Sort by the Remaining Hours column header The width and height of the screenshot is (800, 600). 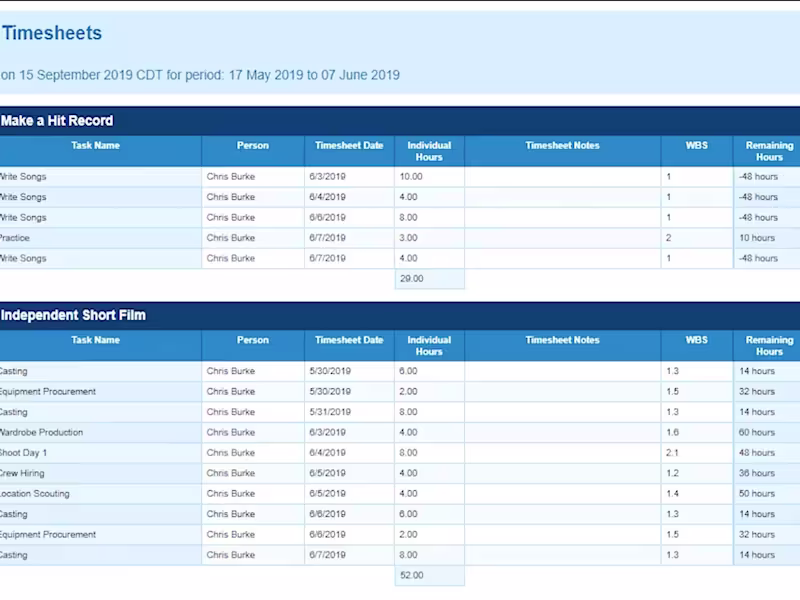click(767, 150)
